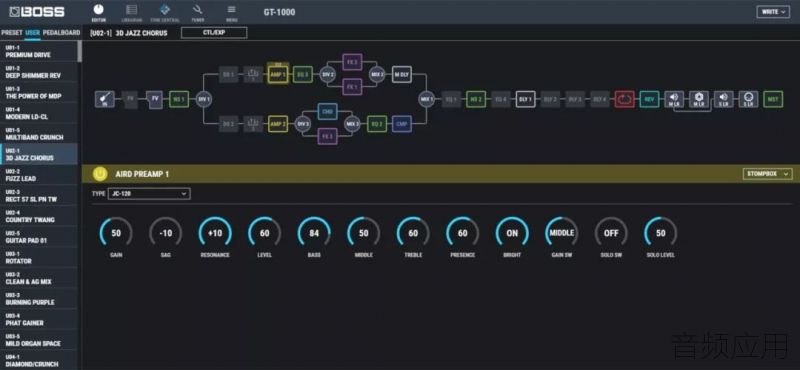Open the preamp TYPE JC-120 dropdown
The image size is (800, 370).
click(x=149, y=194)
